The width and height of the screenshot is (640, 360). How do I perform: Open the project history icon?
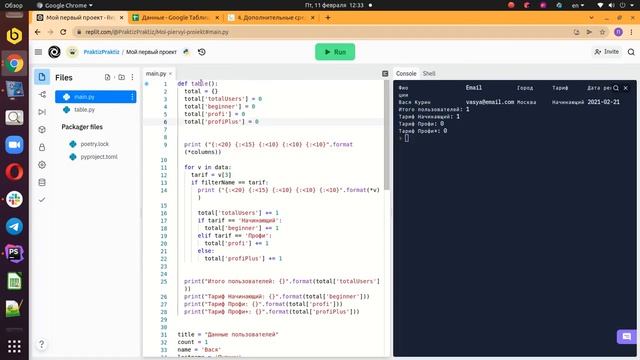pos(202,52)
